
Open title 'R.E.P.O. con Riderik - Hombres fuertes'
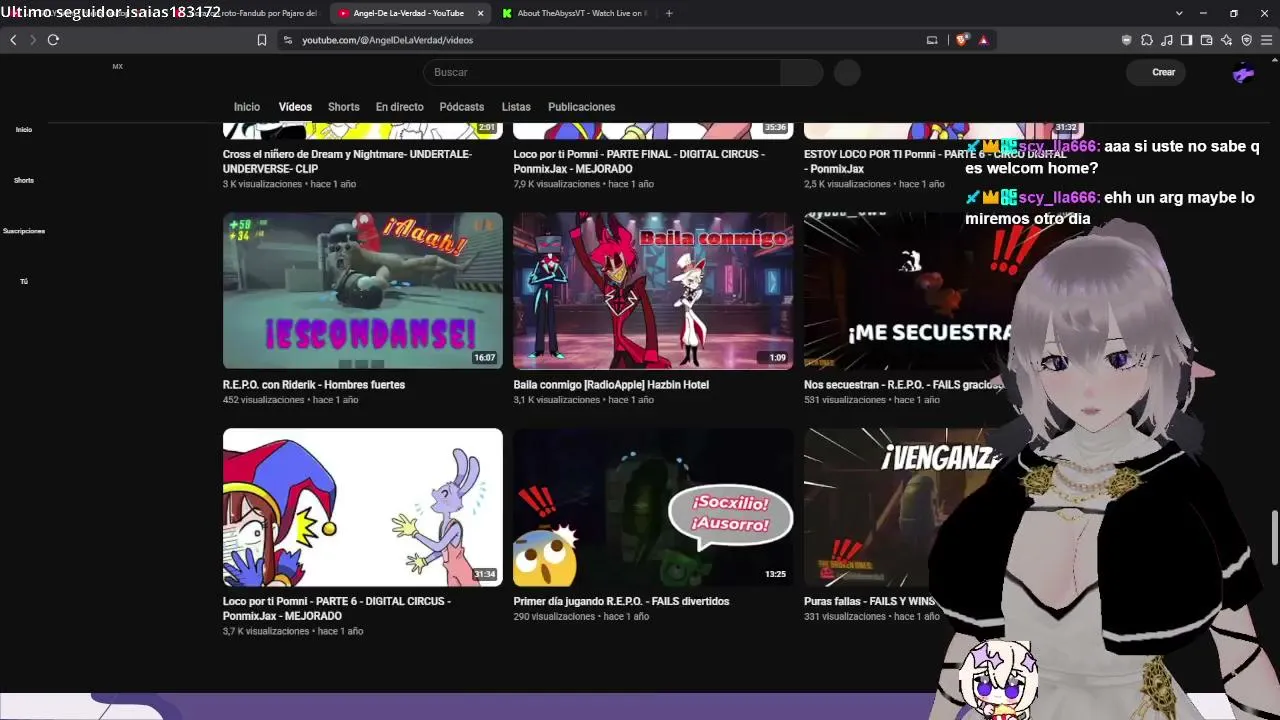click(314, 385)
